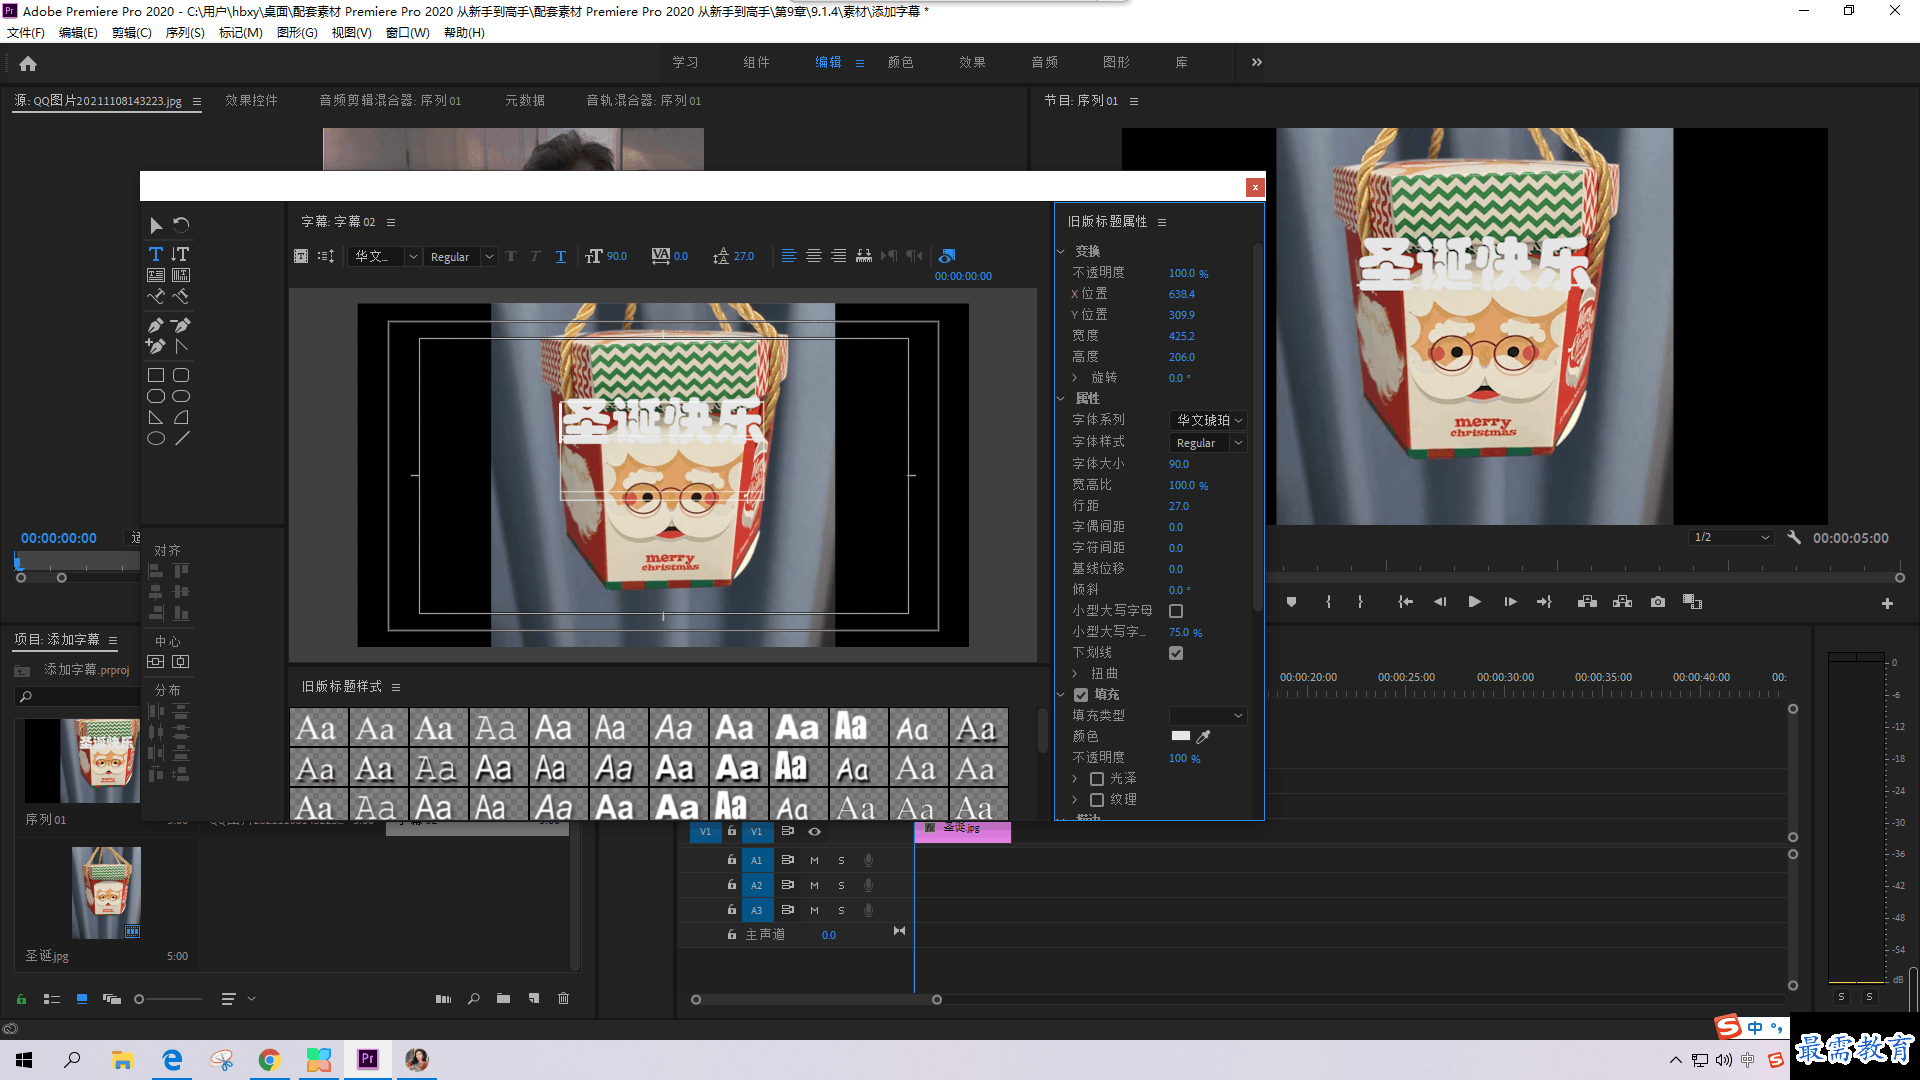Select the Selection arrow tool in title designer
Image resolution: width=1920 pixels, height=1080 pixels.
point(156,226)
